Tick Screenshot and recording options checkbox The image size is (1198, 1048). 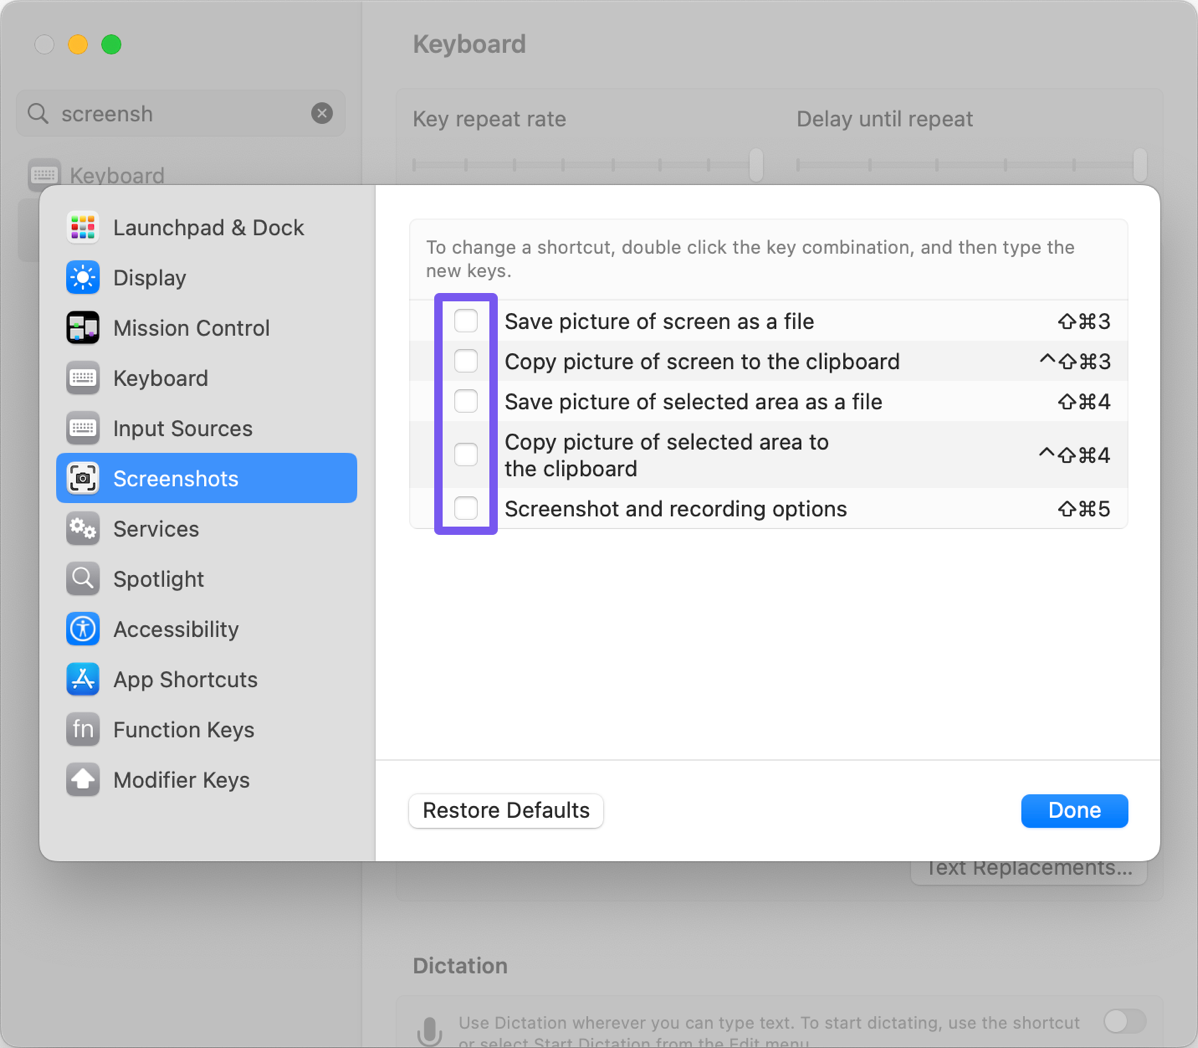click(466, 508)
